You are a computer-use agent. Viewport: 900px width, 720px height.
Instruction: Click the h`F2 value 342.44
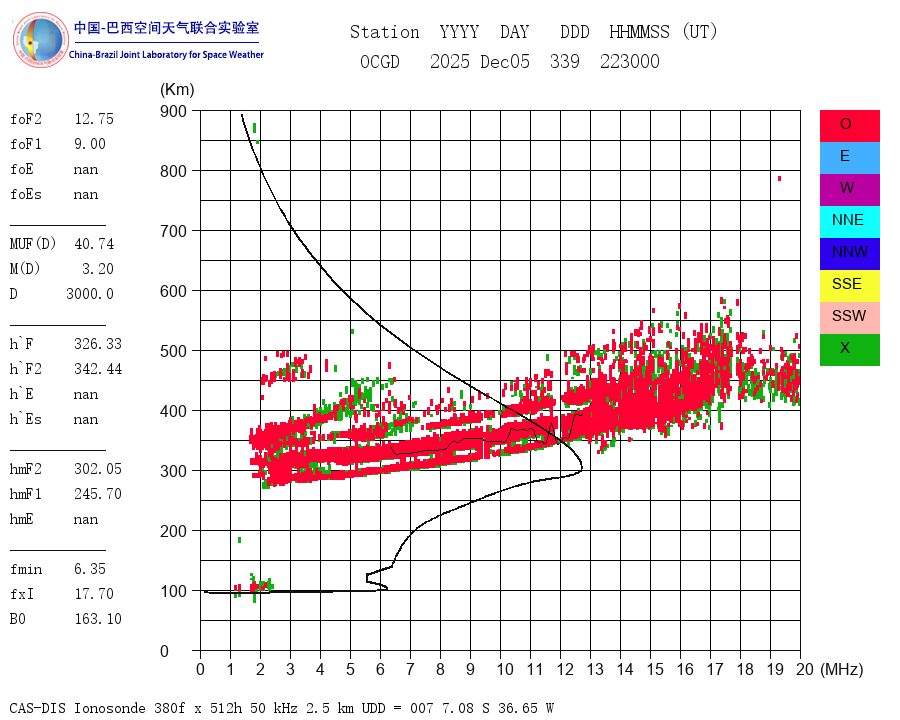98,369
